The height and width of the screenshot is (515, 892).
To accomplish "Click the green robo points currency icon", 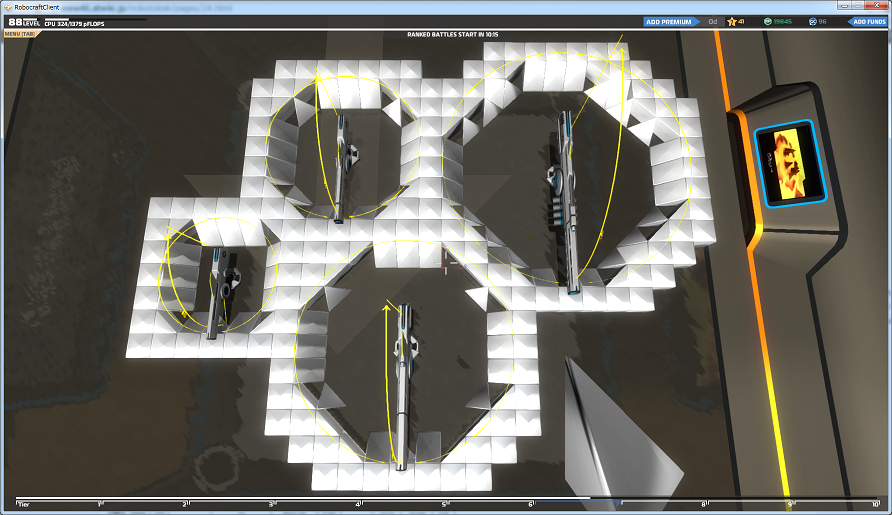I will point(767,22).
